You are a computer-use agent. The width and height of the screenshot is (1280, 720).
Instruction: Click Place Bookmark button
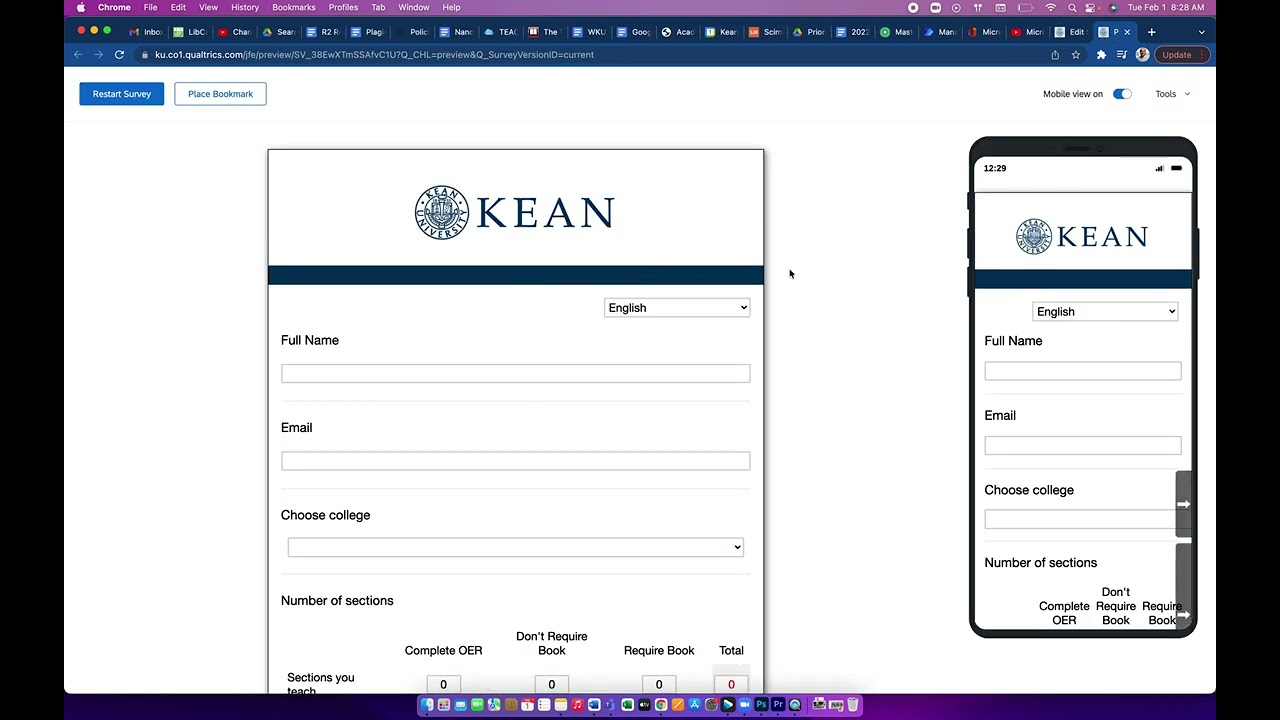(x=220, y=94)
